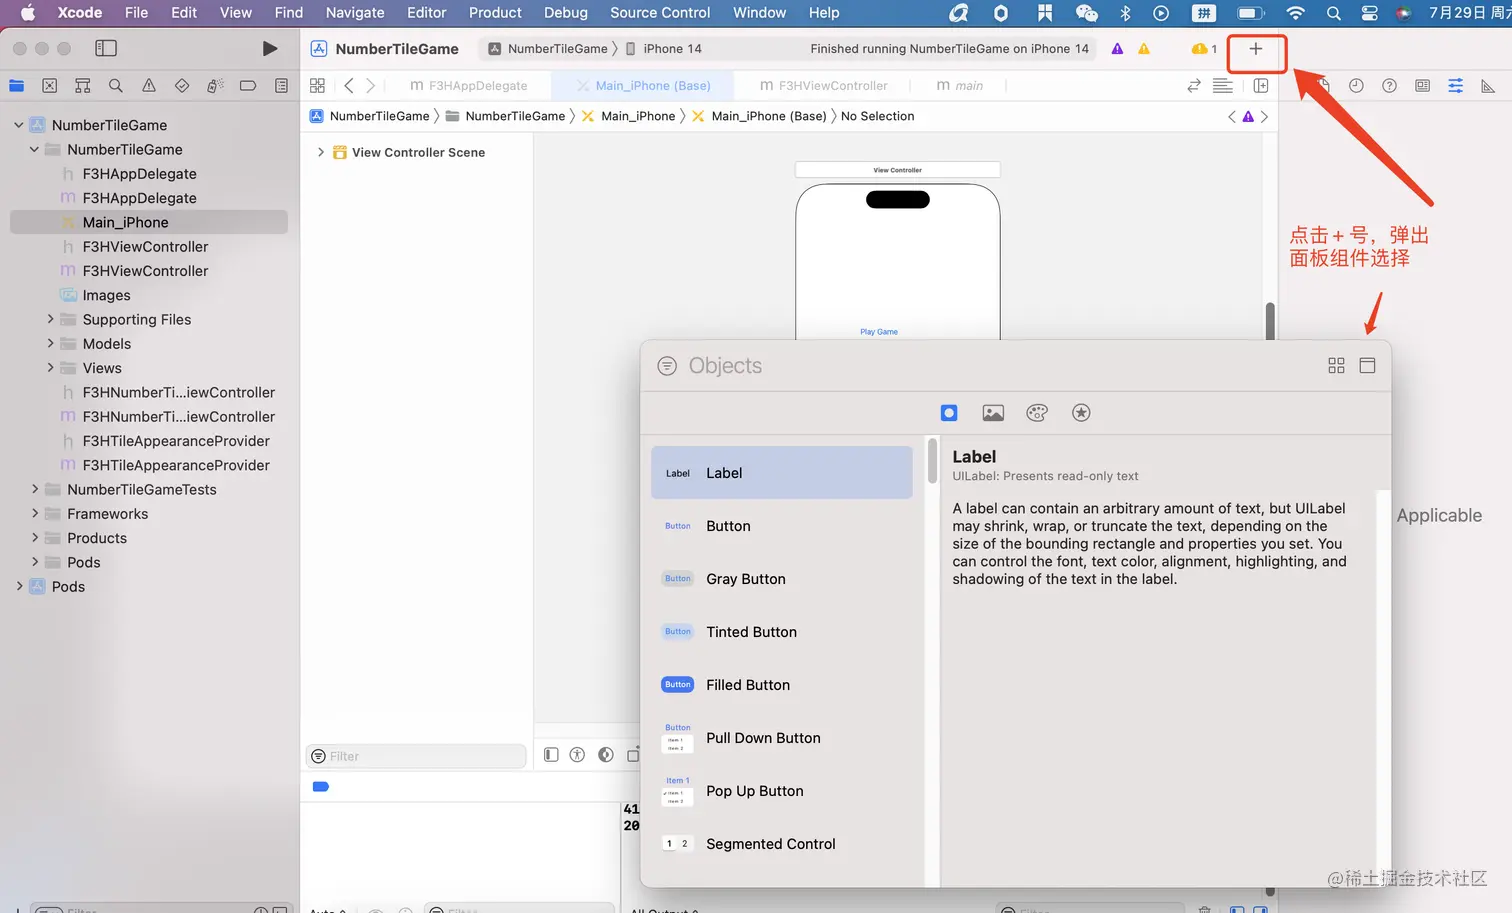Image resolution: width=1512 pixels, height=913 pixels.
Task: Click the document outline Filter field
Action: click(x=416, y=756)
